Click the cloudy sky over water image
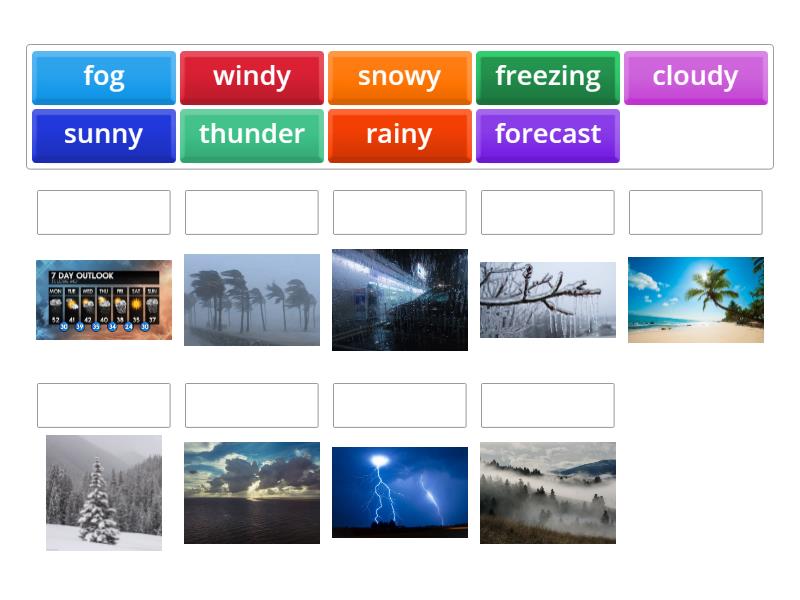The image size is (800, 600). 251,490
